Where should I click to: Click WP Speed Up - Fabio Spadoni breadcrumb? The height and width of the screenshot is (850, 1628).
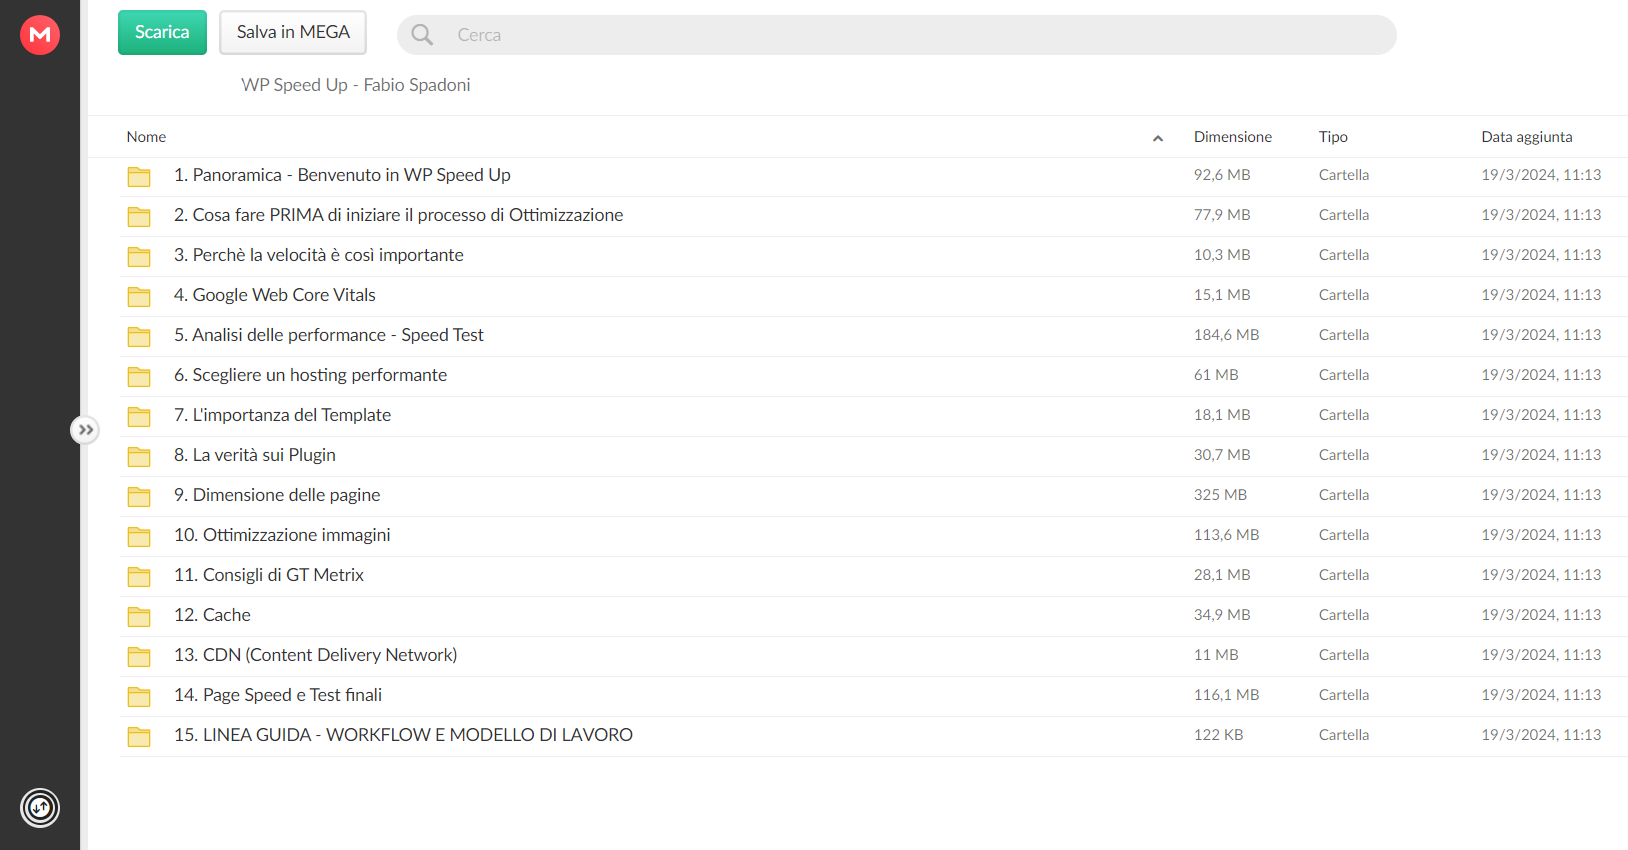[356, 85]
